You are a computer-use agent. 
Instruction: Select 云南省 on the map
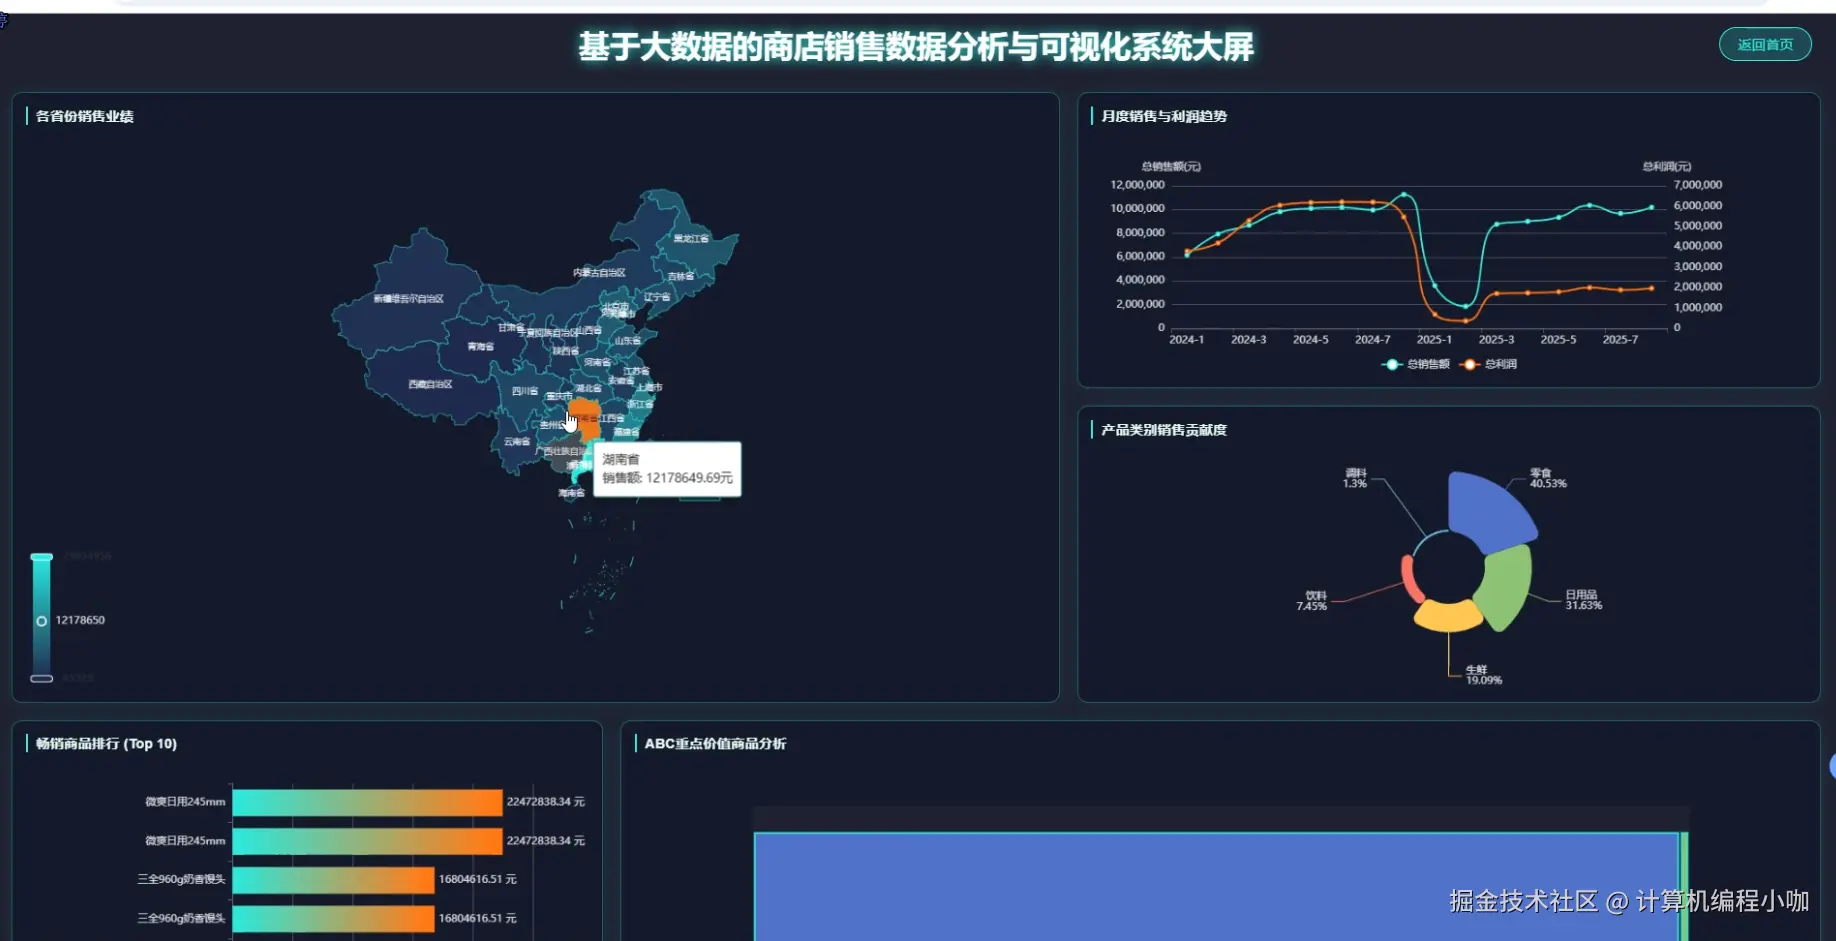(517, 441)
